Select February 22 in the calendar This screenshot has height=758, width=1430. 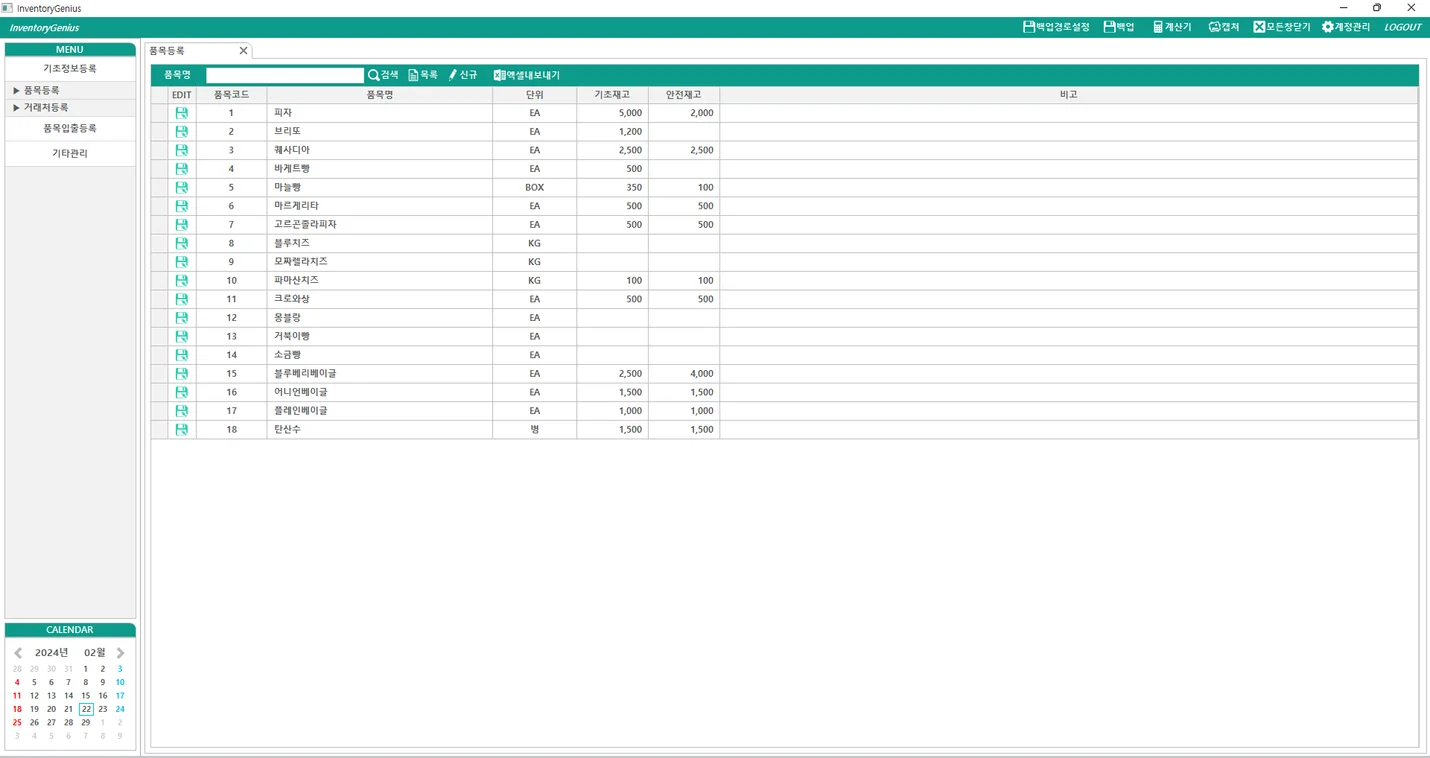(86, 709)
